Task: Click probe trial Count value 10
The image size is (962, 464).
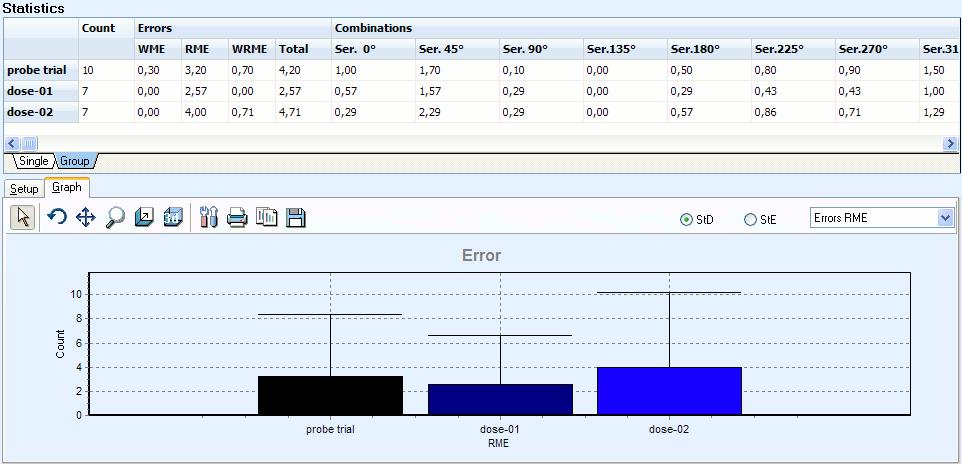Action: (x=88, y=71)
